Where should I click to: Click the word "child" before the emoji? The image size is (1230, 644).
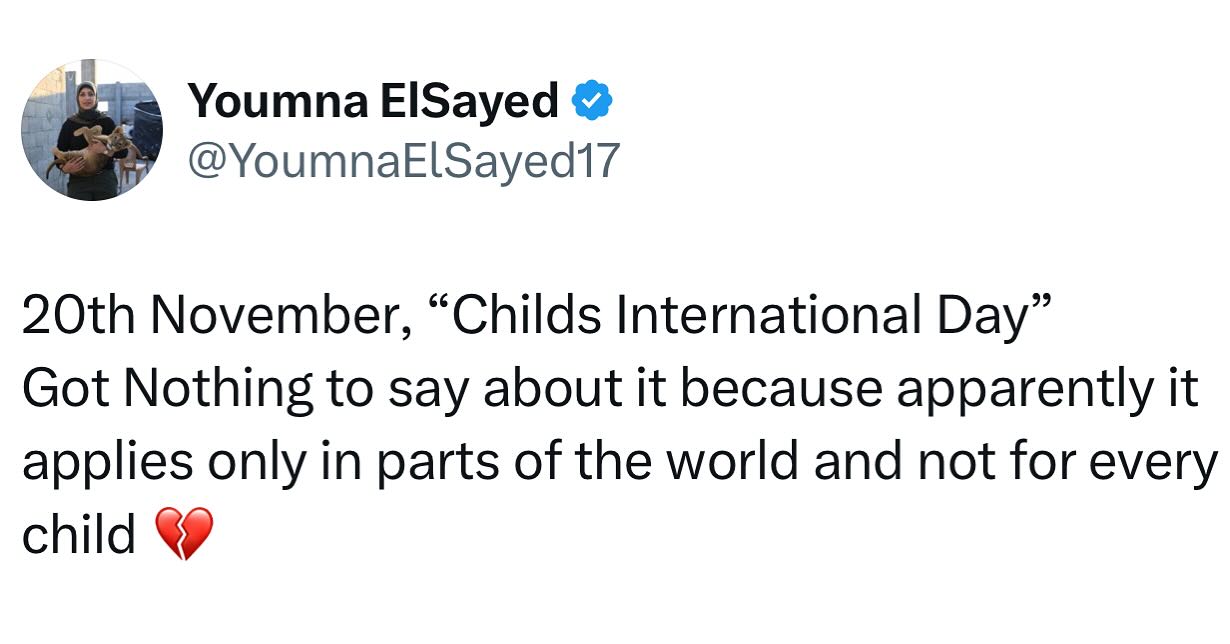tap(78, 534)
